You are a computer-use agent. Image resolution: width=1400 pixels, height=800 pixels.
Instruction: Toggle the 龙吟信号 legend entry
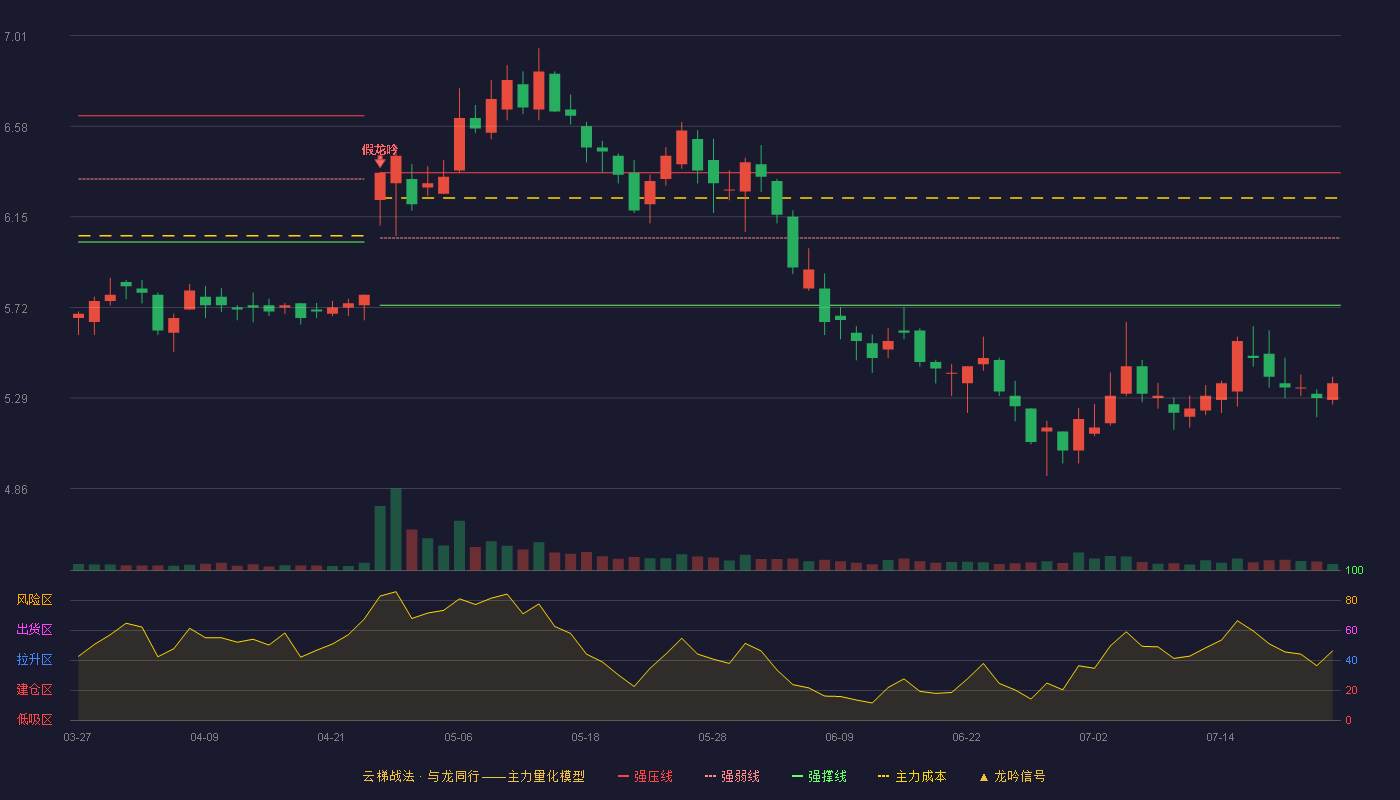click(1012, 776)
